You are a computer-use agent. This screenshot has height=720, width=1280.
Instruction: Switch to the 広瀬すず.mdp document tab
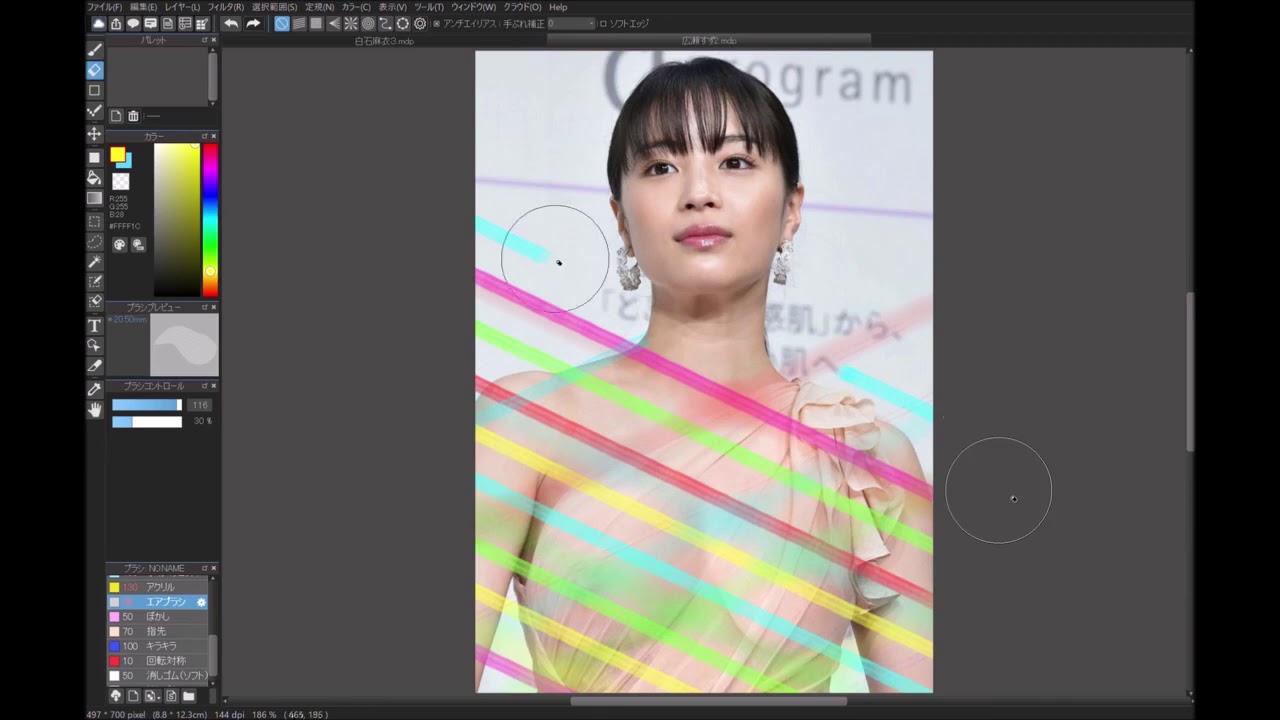[709, 41]
